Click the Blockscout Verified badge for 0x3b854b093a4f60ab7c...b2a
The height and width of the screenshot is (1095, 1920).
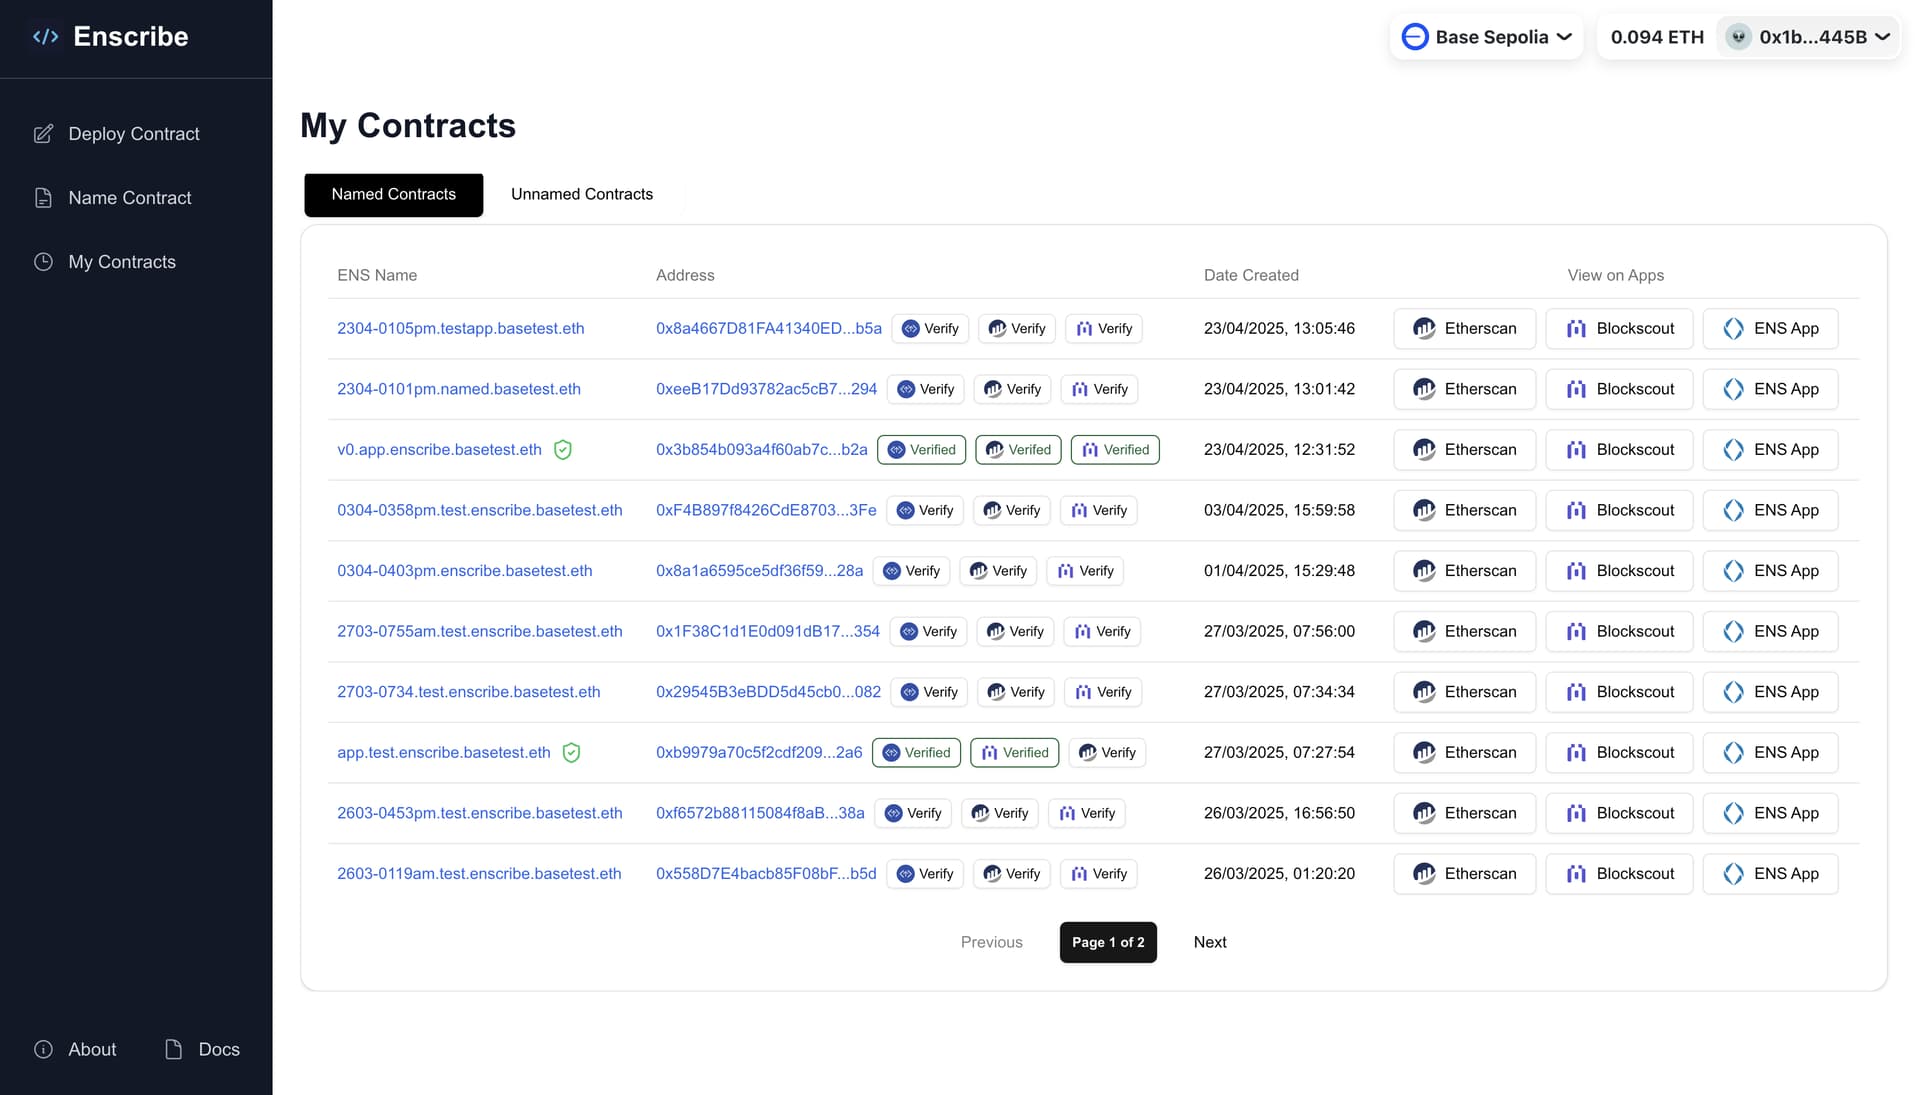[1115, 450]
